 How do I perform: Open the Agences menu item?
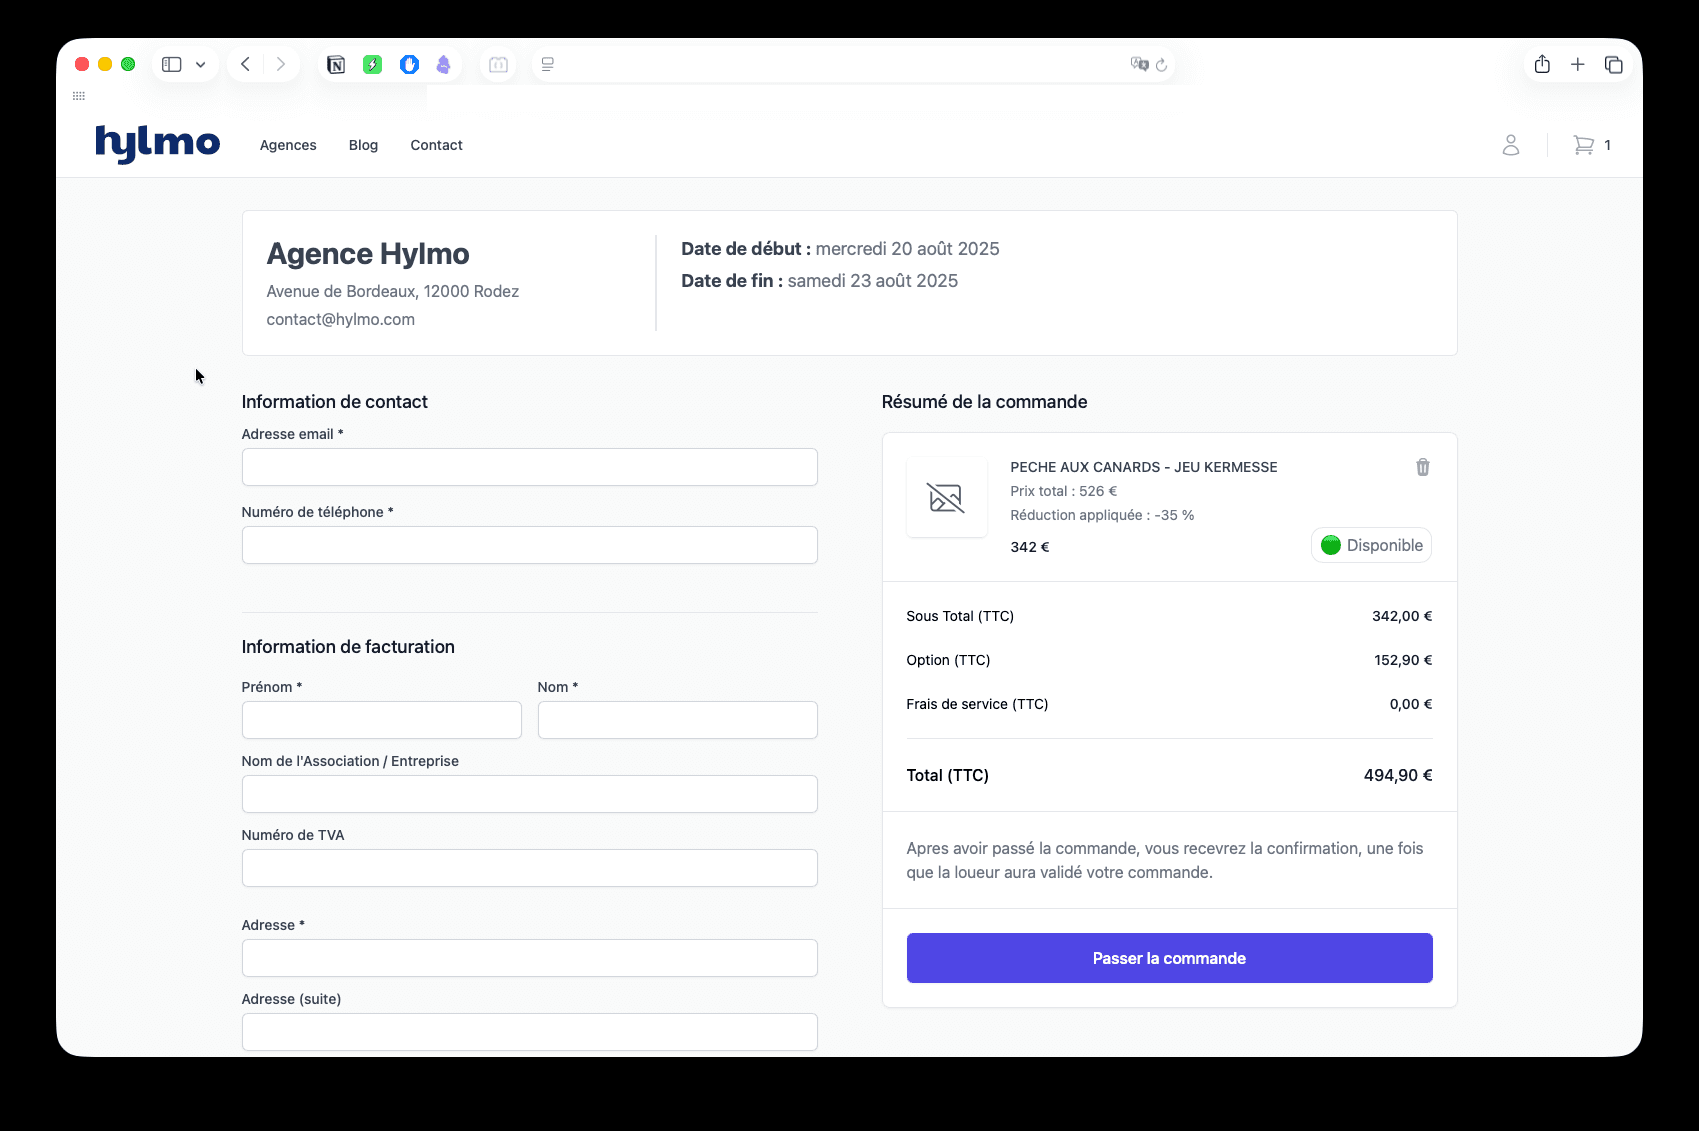pos(288,145)
